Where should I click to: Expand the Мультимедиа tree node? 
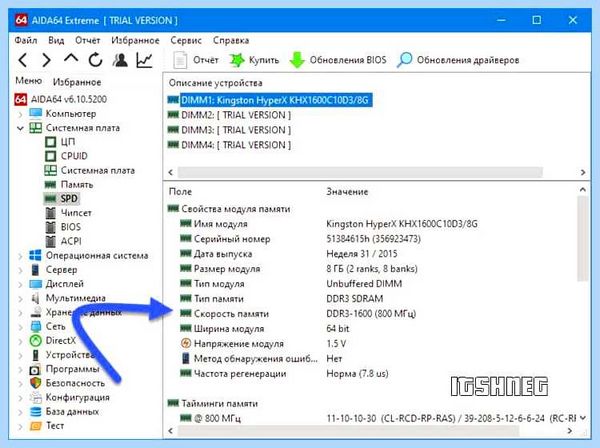click(20, 298)
